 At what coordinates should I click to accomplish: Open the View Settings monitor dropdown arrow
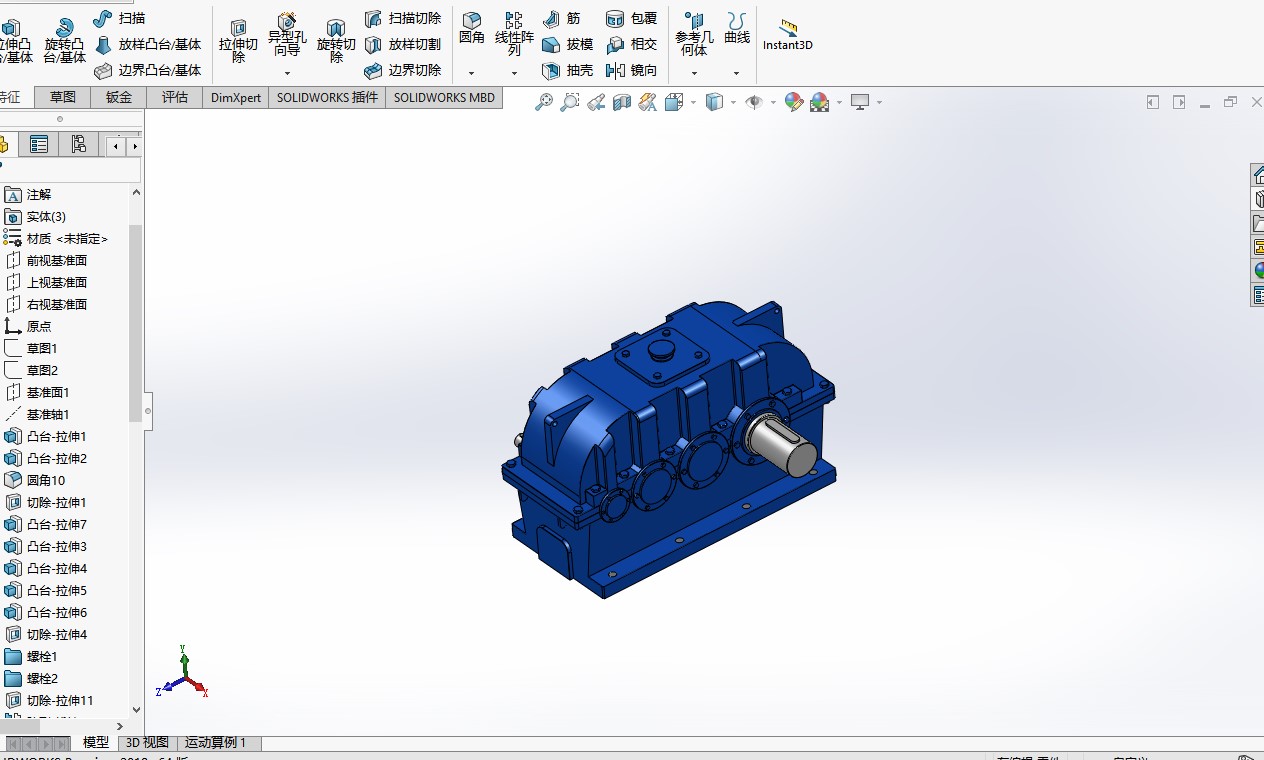[879, 102]
